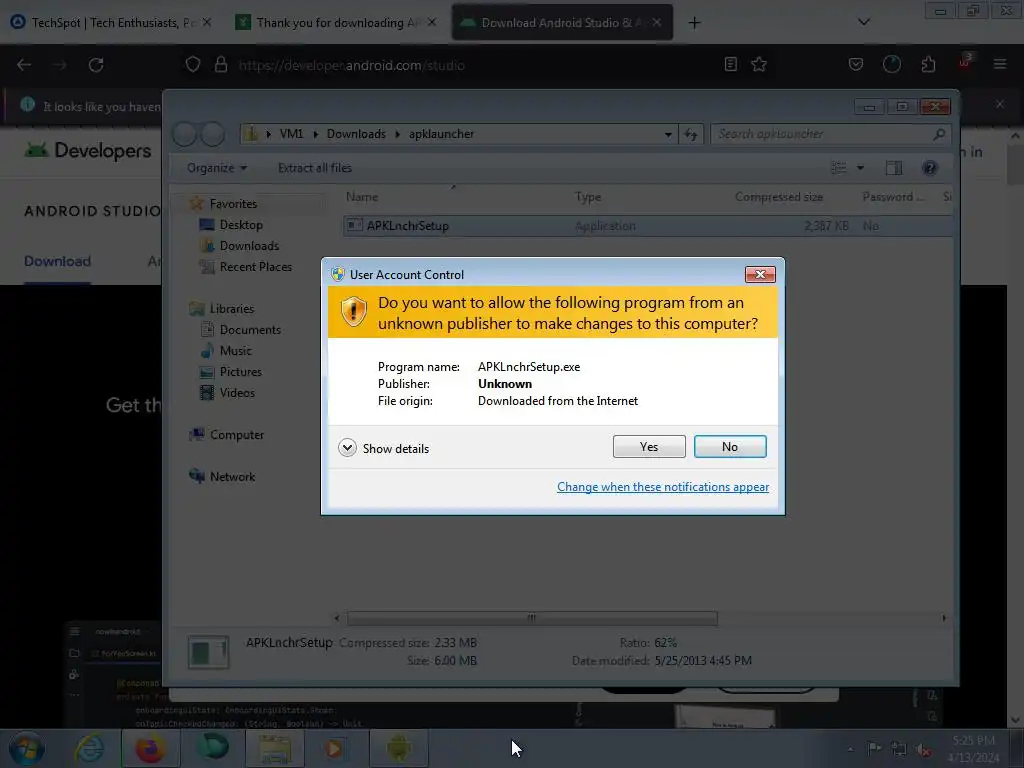The image size is (1024, 768).
Task: Expand Show details in UAC dialog
Action: [384, 448]
